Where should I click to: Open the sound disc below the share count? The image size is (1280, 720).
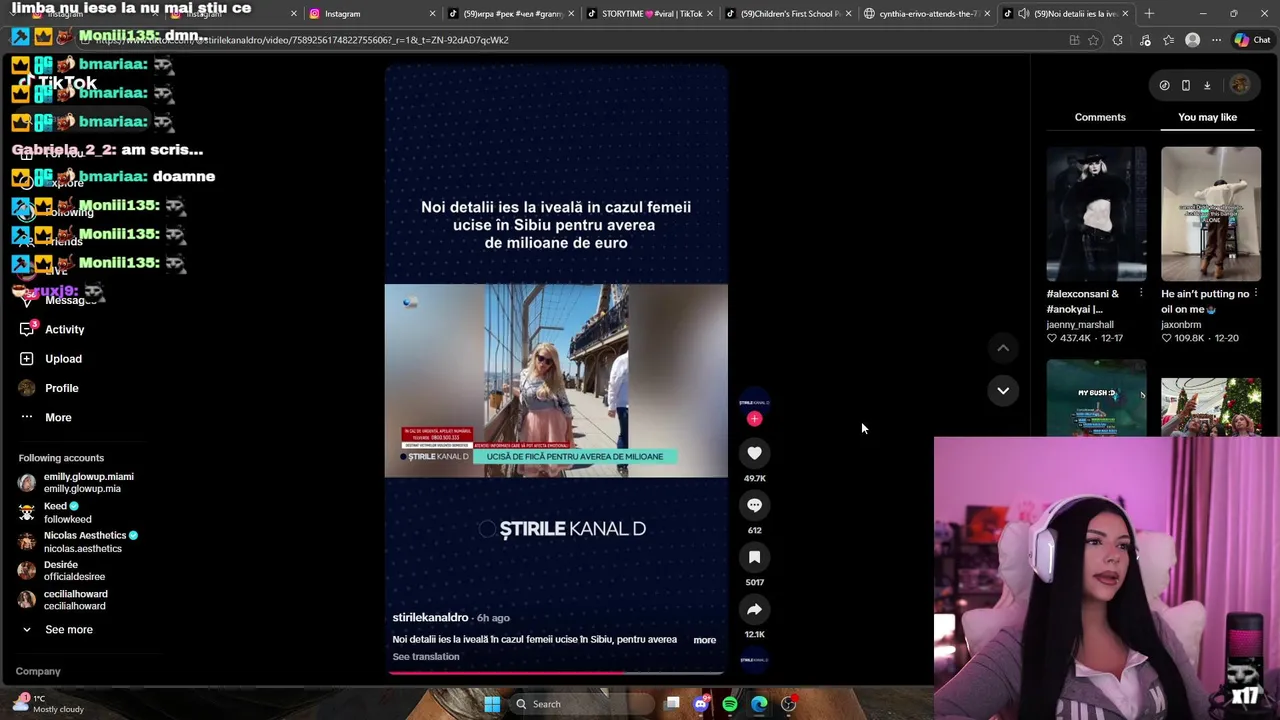tap(754, 659)
